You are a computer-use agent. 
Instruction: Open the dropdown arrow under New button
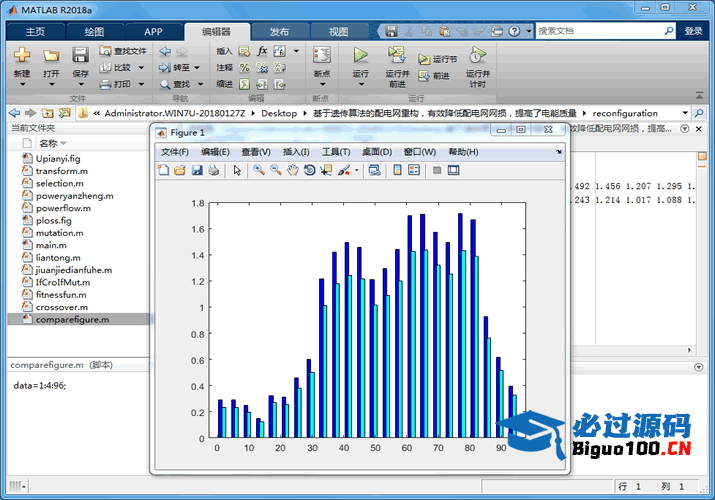tap(21, 84)
